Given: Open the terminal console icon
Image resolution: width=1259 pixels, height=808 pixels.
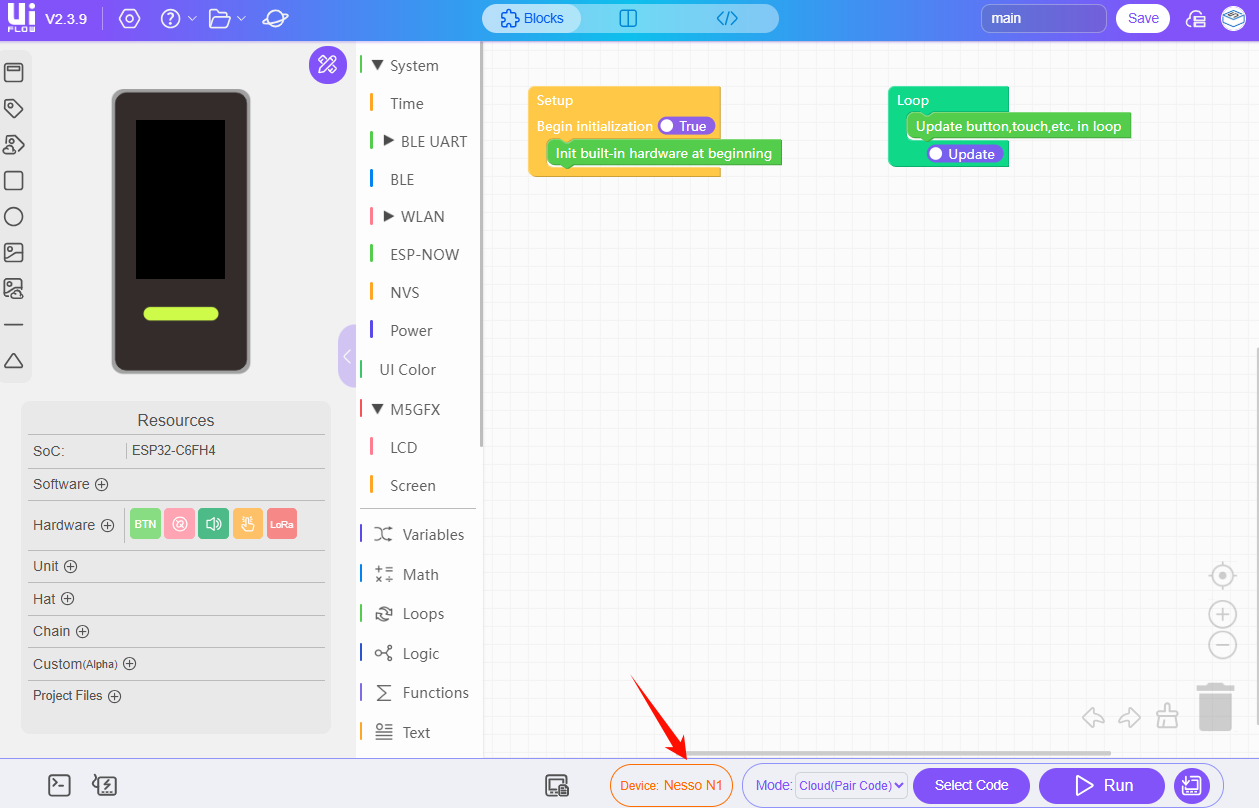Looking at the screenshot, I should point(60,785).
